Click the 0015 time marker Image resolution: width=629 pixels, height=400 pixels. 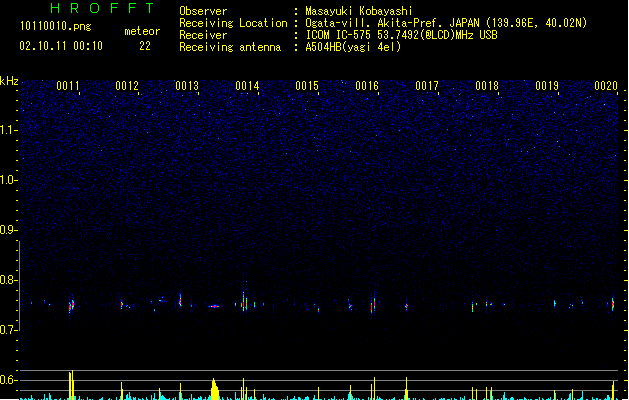click(307, 86)
